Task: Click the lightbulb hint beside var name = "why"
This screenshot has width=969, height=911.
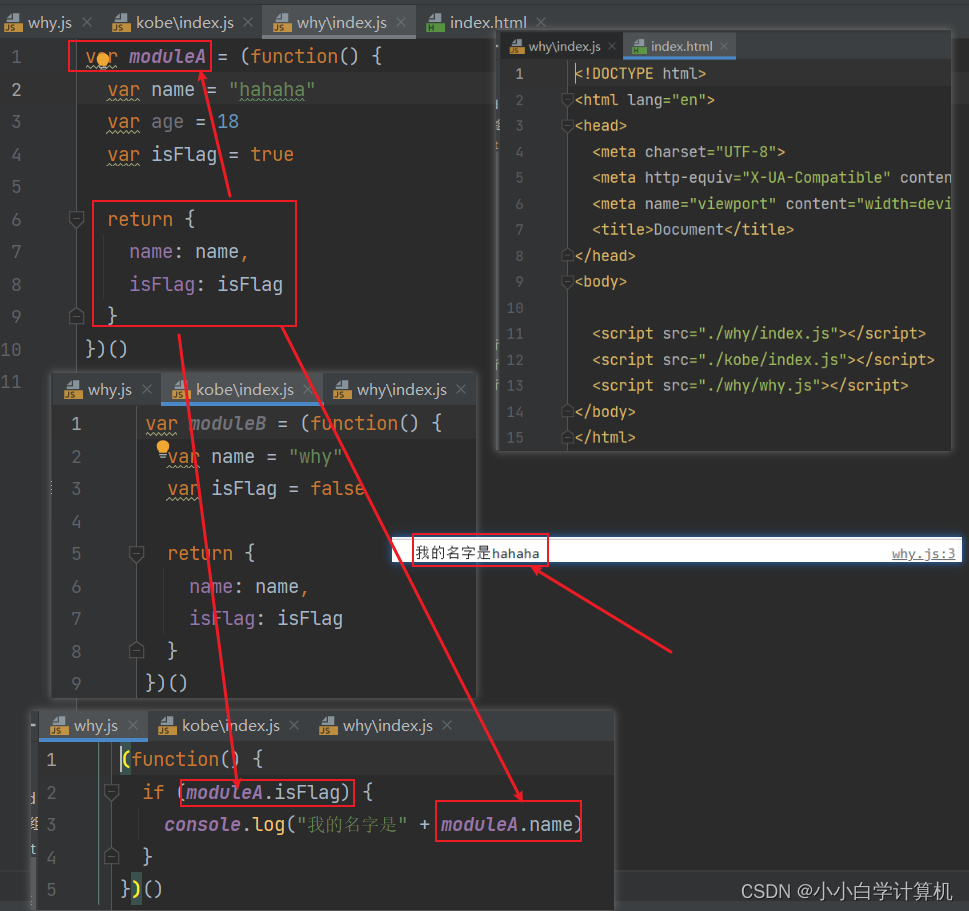Action: point(163,447)
